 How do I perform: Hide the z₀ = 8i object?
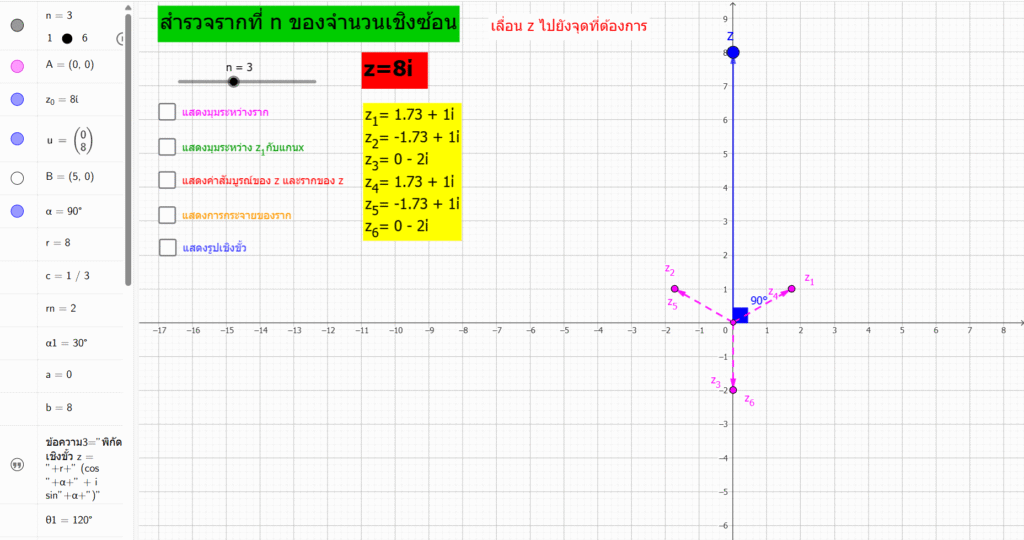pos(18,99)
